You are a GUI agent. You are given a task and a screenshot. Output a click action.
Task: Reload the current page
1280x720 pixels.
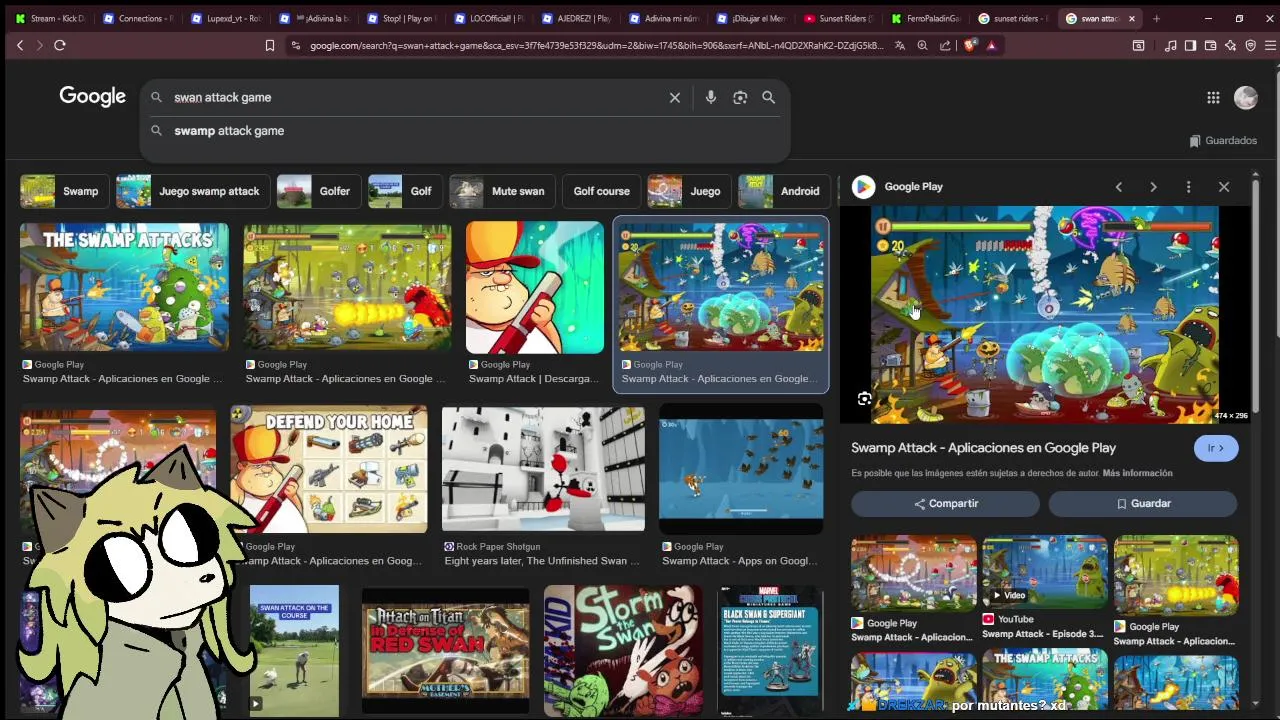pos(60,45)
